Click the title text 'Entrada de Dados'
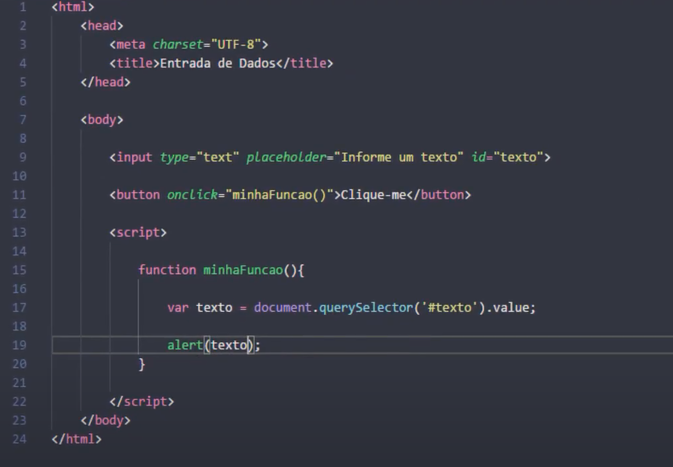This screenshot has height=467, width=673. pos(217,64)
